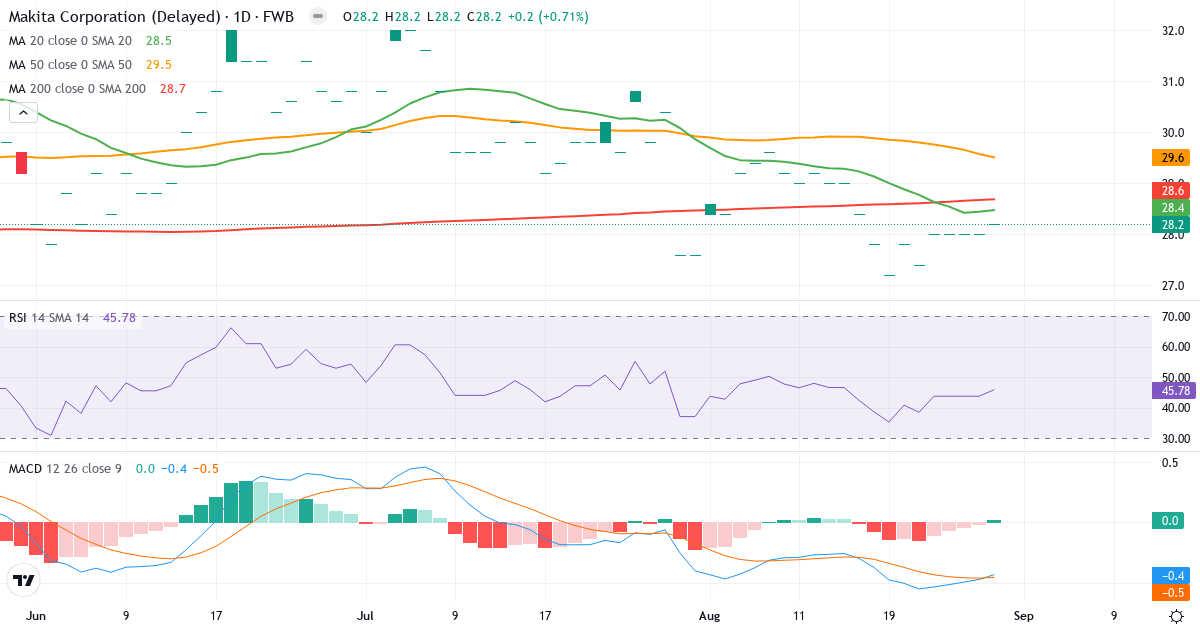Click the green 0.0 histogram axis label

click(x=1169, y=521)
